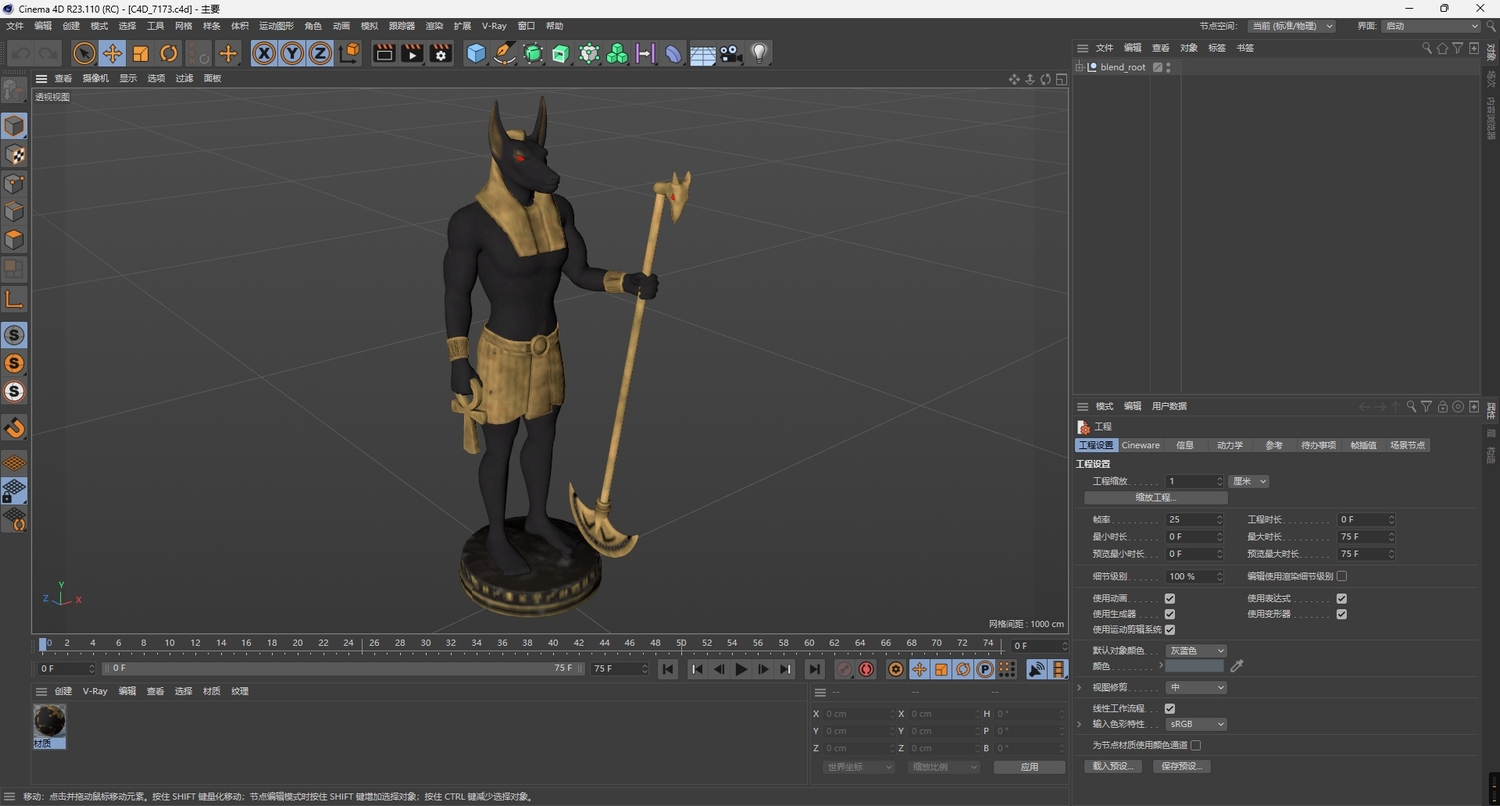Click the Render to Picture Viewer icon

[x=411, y=53]
